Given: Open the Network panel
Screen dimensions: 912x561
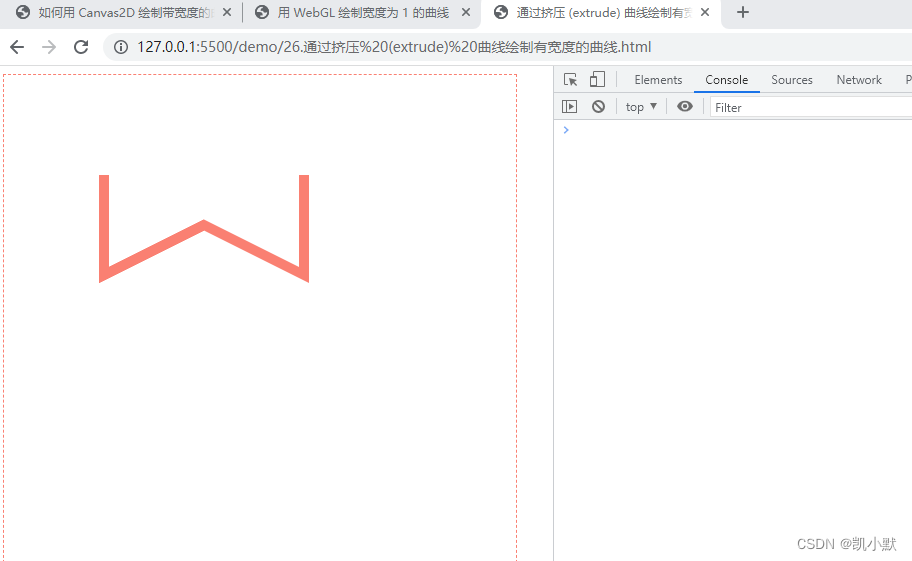Looking at the screenshot, I should (x=859, y=80).
